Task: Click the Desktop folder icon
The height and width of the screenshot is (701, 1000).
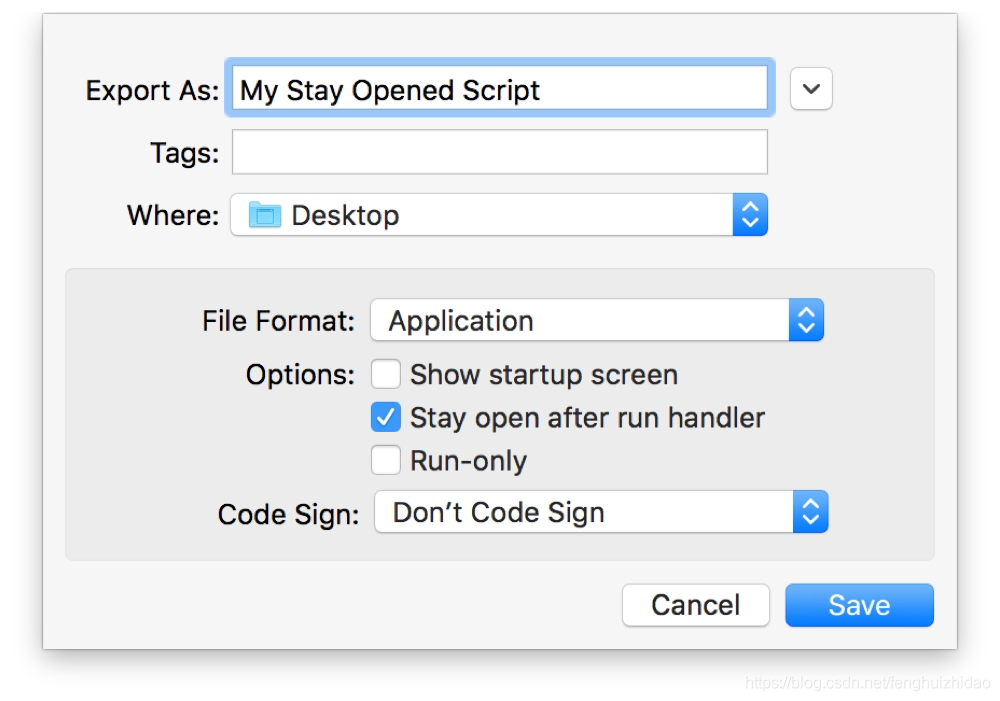Action: pos(265,214)
